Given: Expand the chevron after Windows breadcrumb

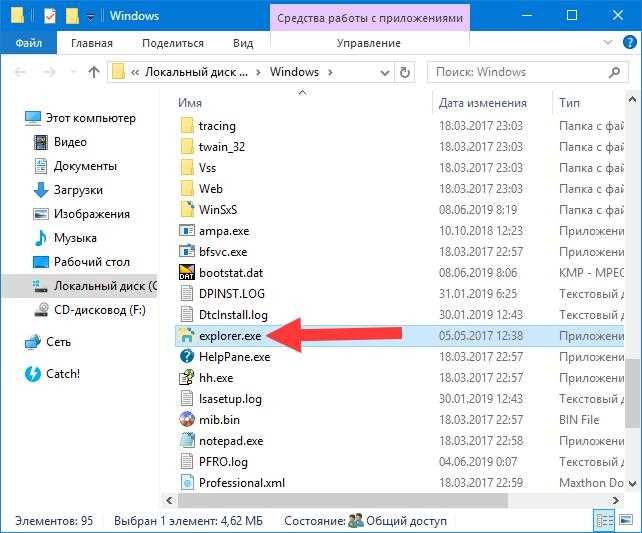Looking at the screenshot, I should pos(330,72).
